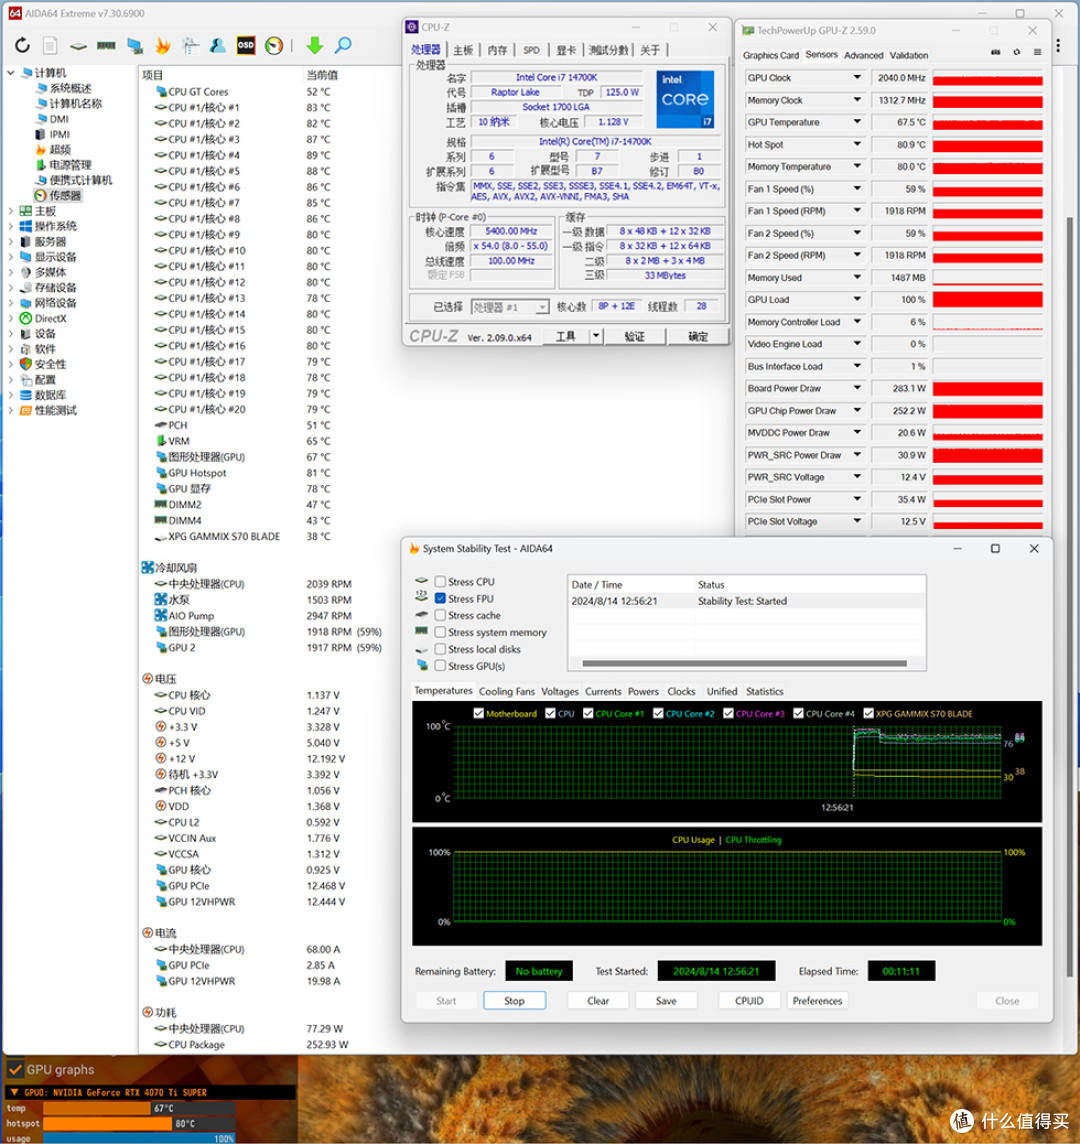Expand the DirectX tree node
Viewport: 1080px width, 1144px height.
[x=10, y=318]
